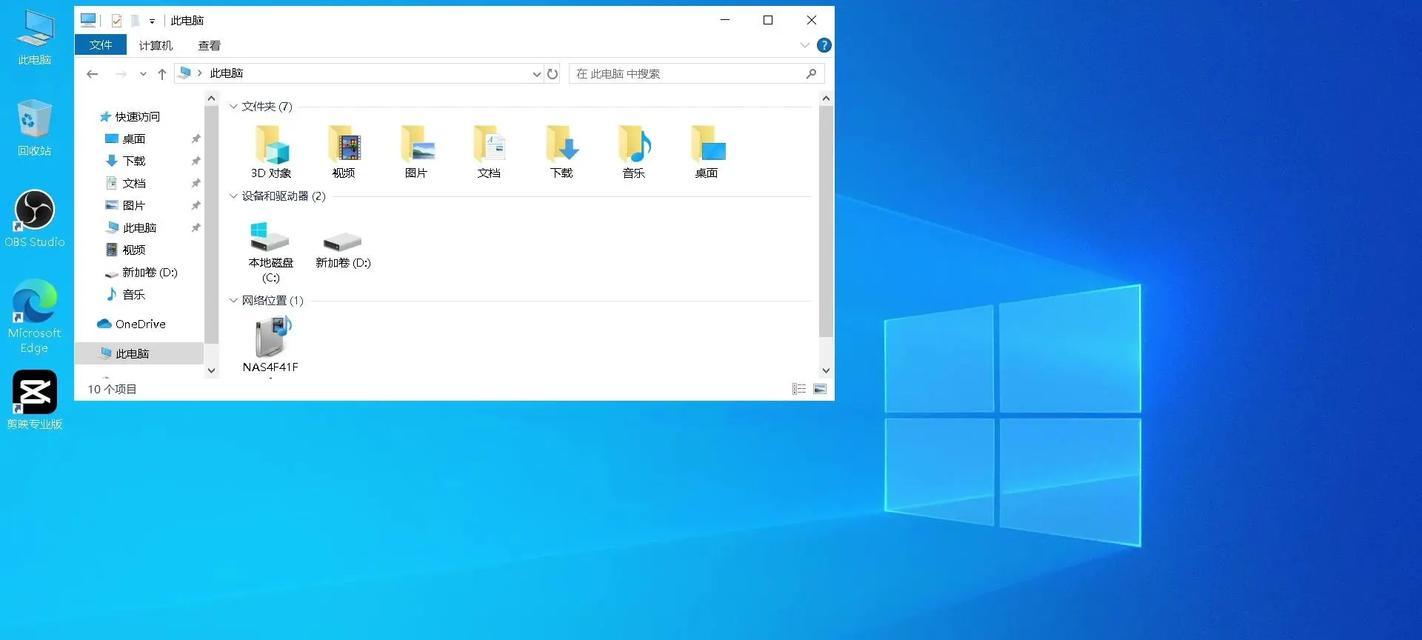1422x640 pixels.
Task: Switch to large icons view in status bar
Action: [820, 389]
